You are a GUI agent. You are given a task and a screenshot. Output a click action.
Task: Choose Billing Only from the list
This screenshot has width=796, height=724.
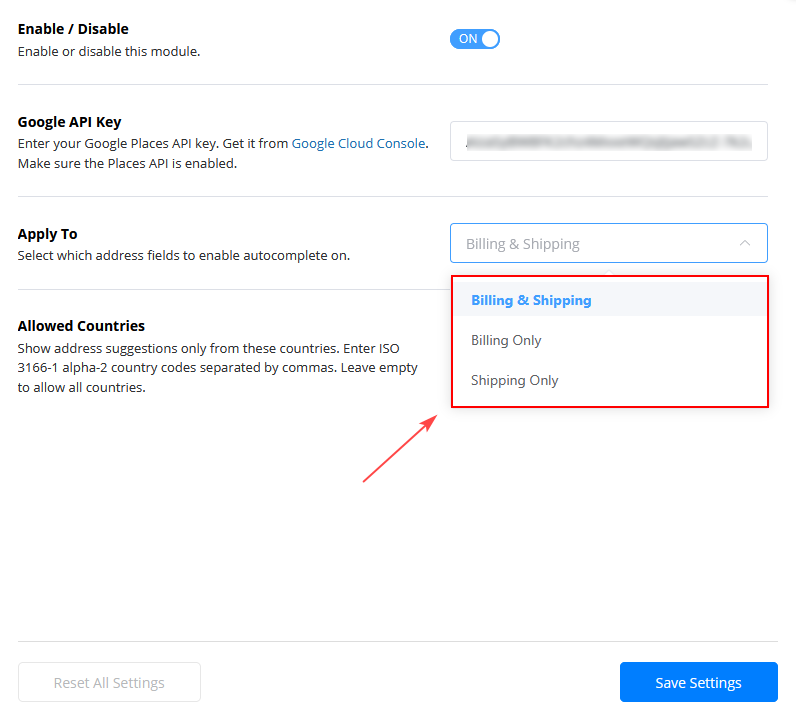[x=506, y=340]
